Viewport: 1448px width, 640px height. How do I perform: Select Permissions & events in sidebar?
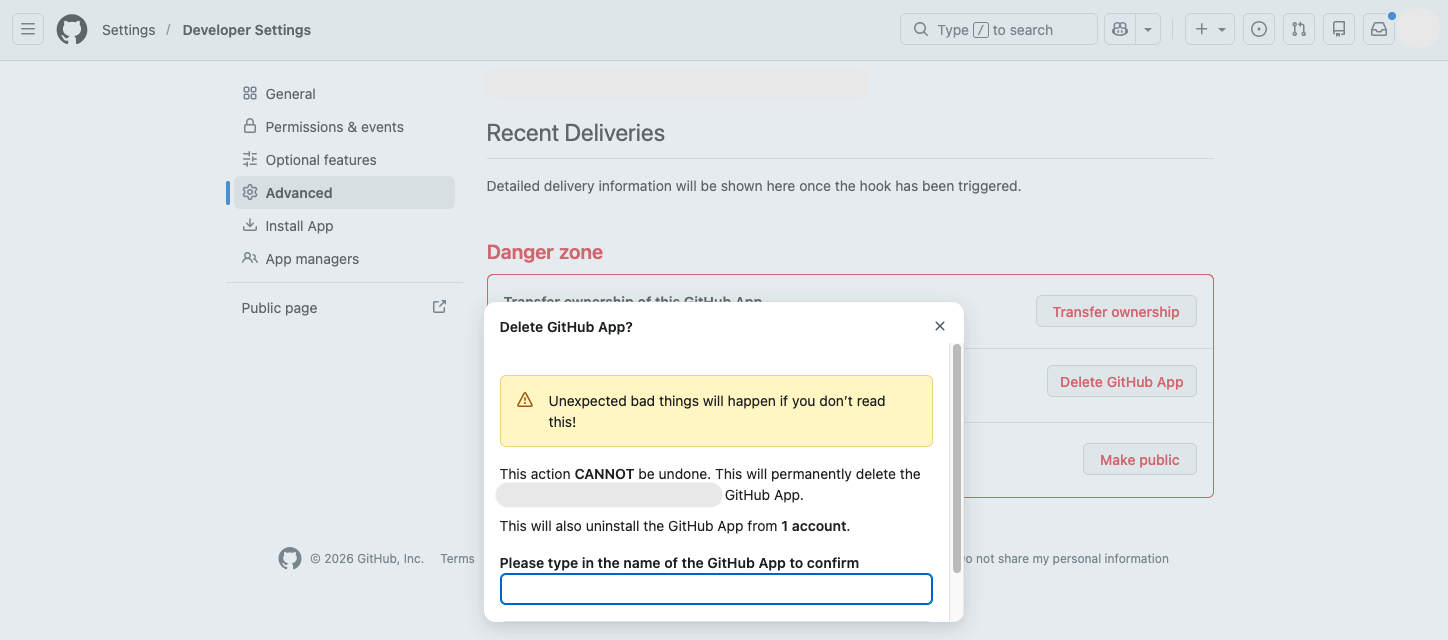pyautogui.click(x=344, y=127)
